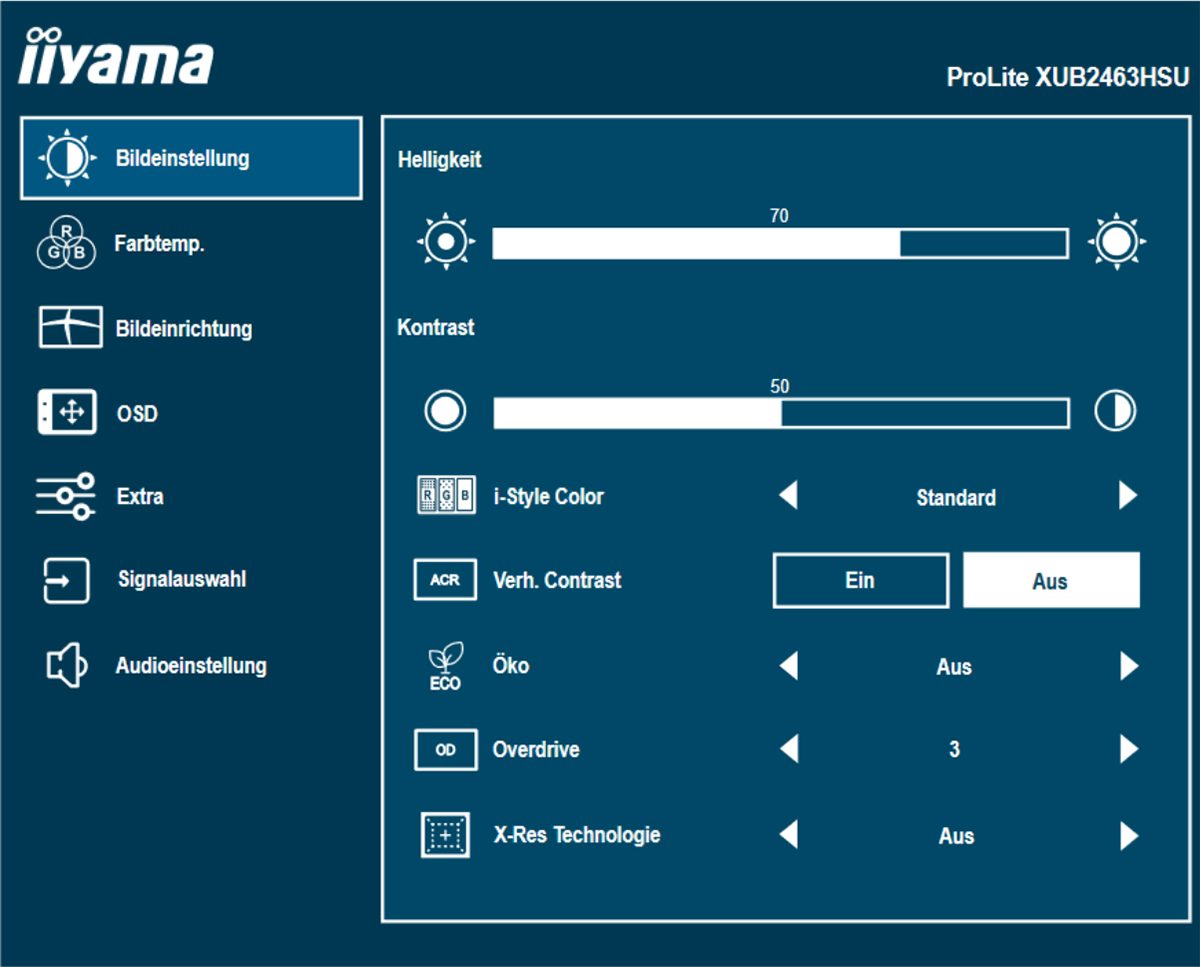Select previous i-Style Color mode
This screenshot has width=1200, height=967.
click(789, 496)
